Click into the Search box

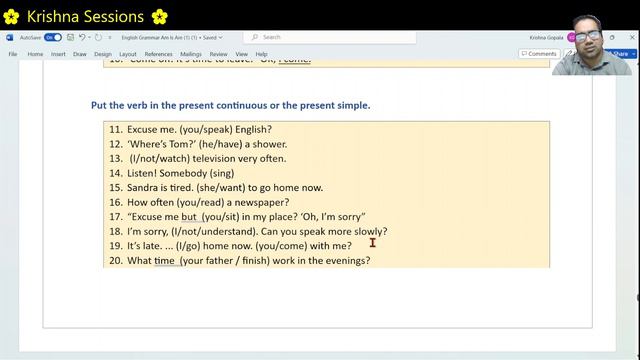(x=330, y=37)
